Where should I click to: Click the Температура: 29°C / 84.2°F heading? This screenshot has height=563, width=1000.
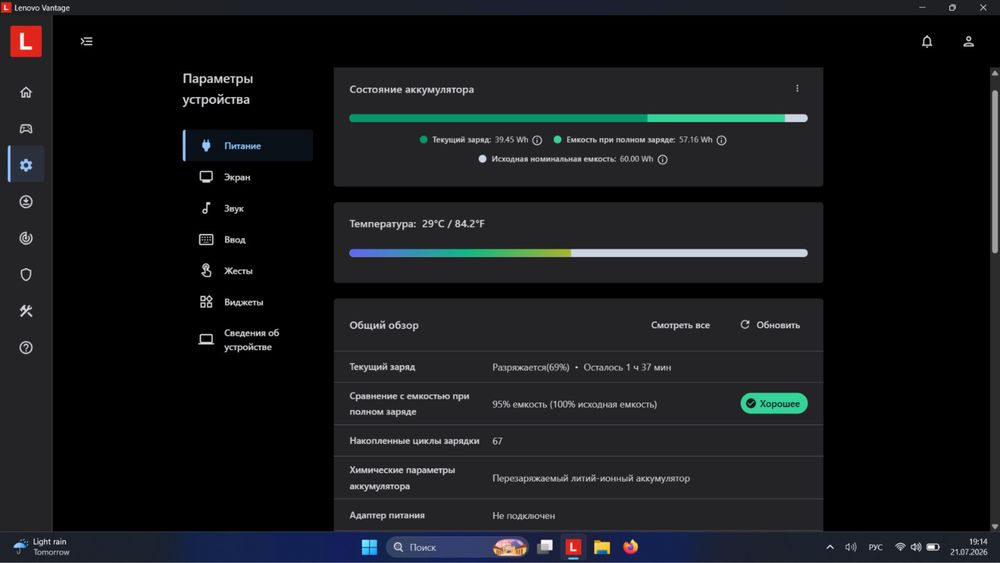(x=417, y=224)
